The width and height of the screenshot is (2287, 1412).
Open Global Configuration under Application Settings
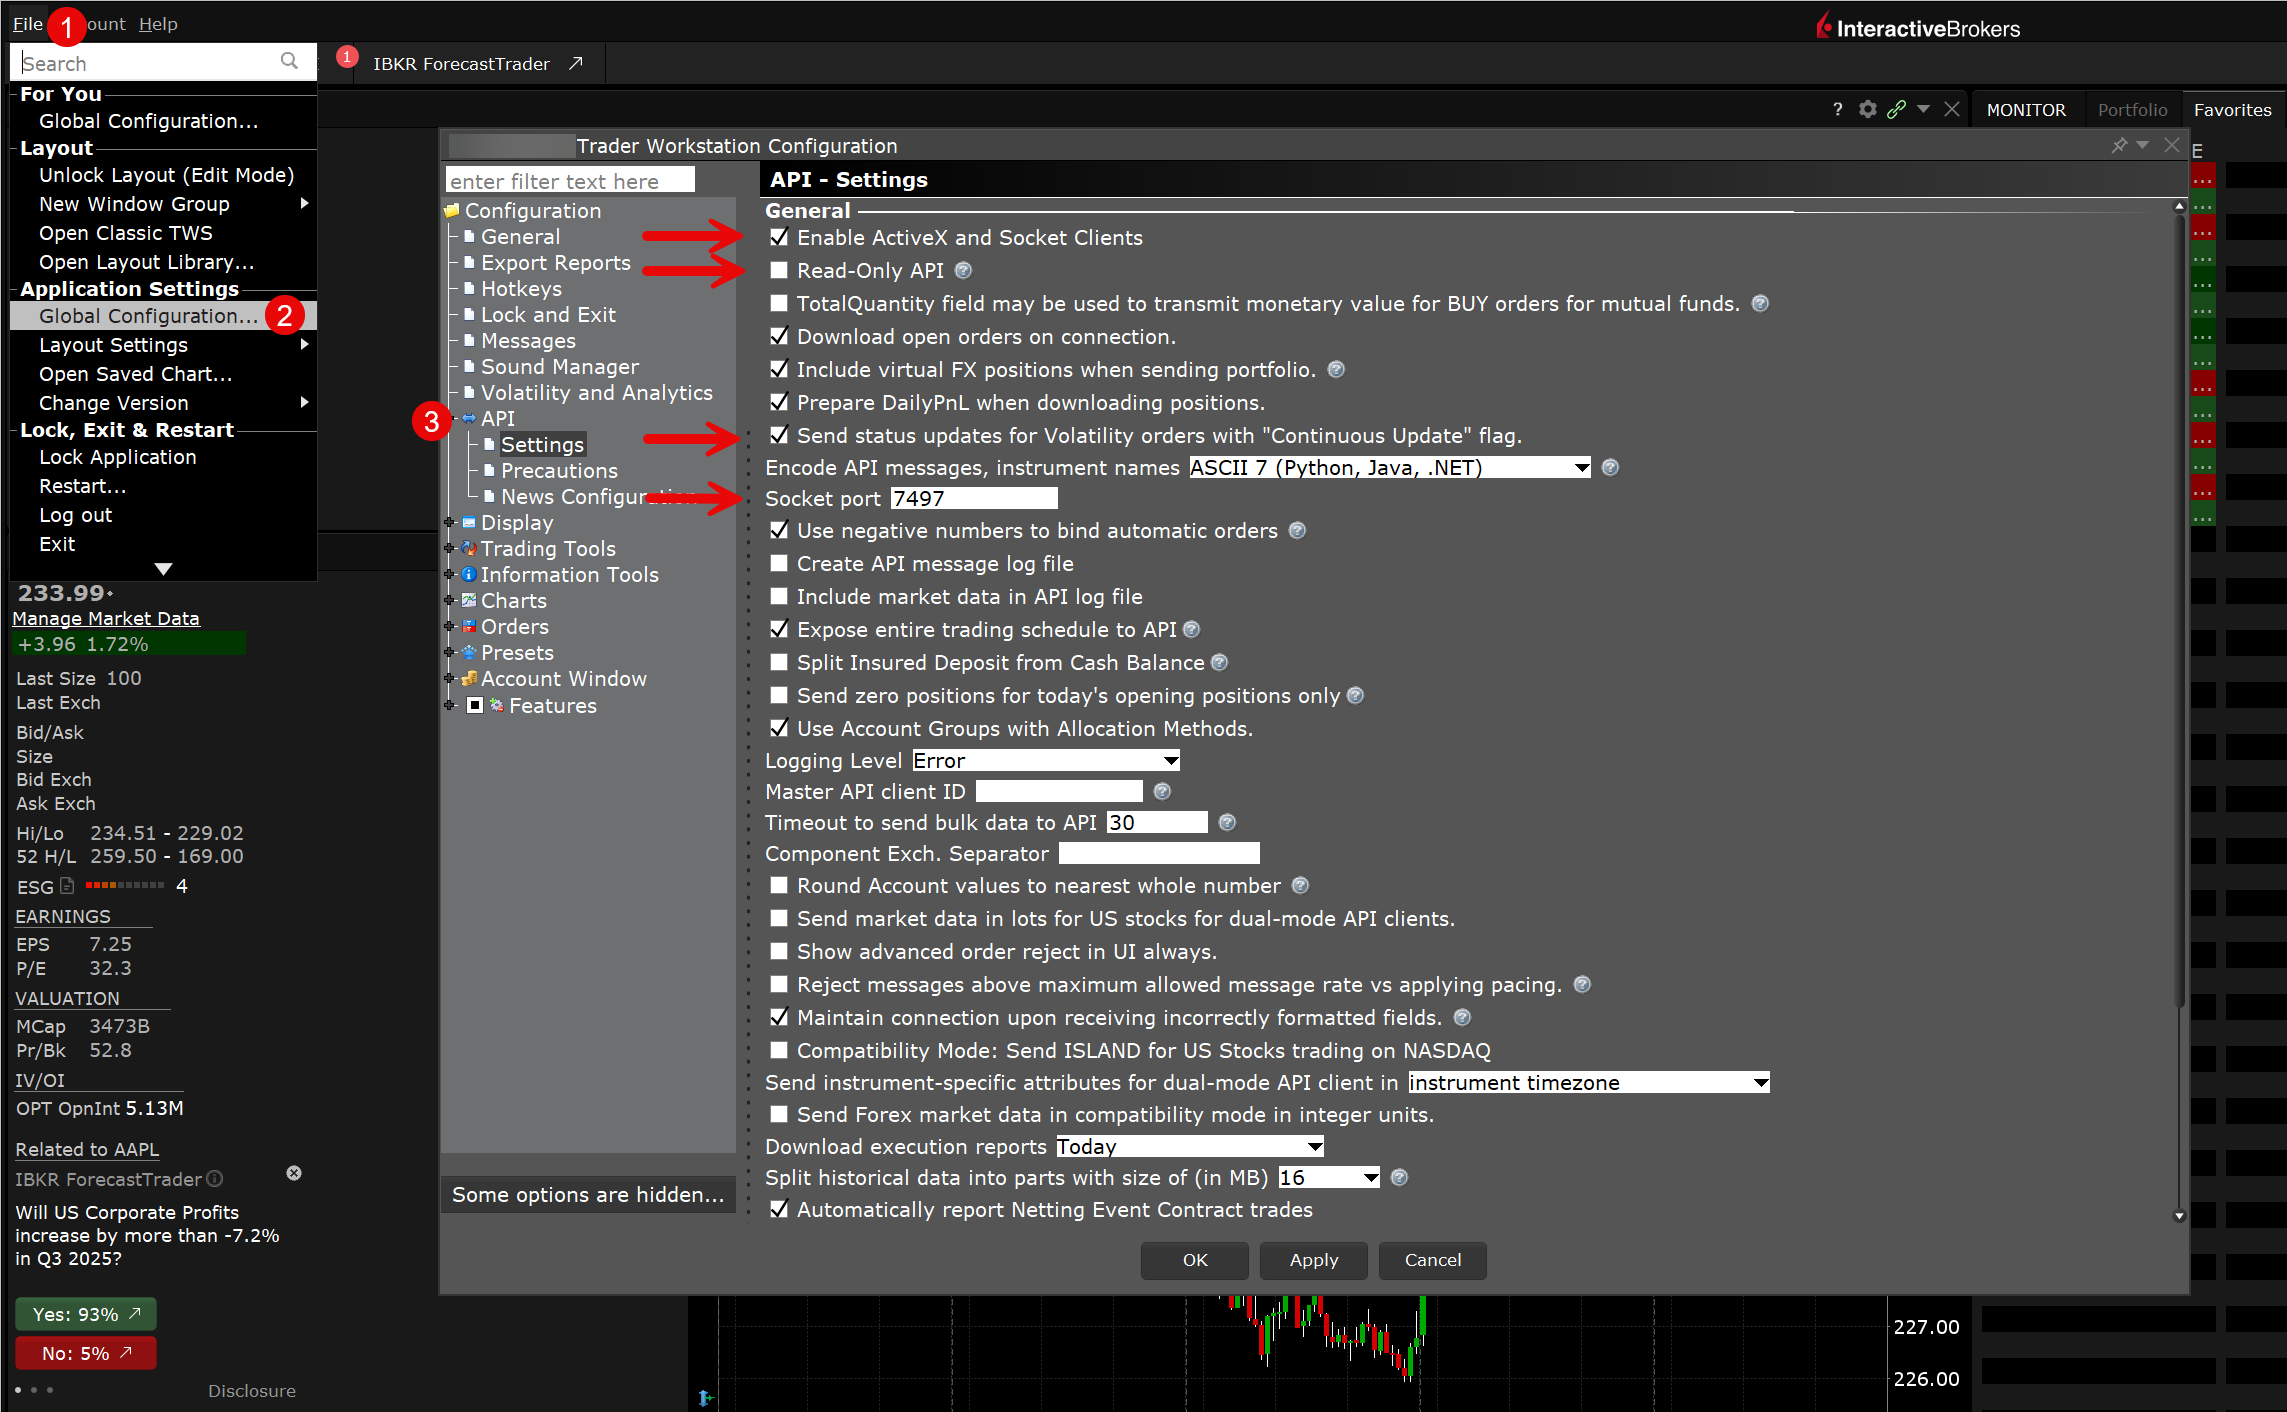click(x=148, y=315)
